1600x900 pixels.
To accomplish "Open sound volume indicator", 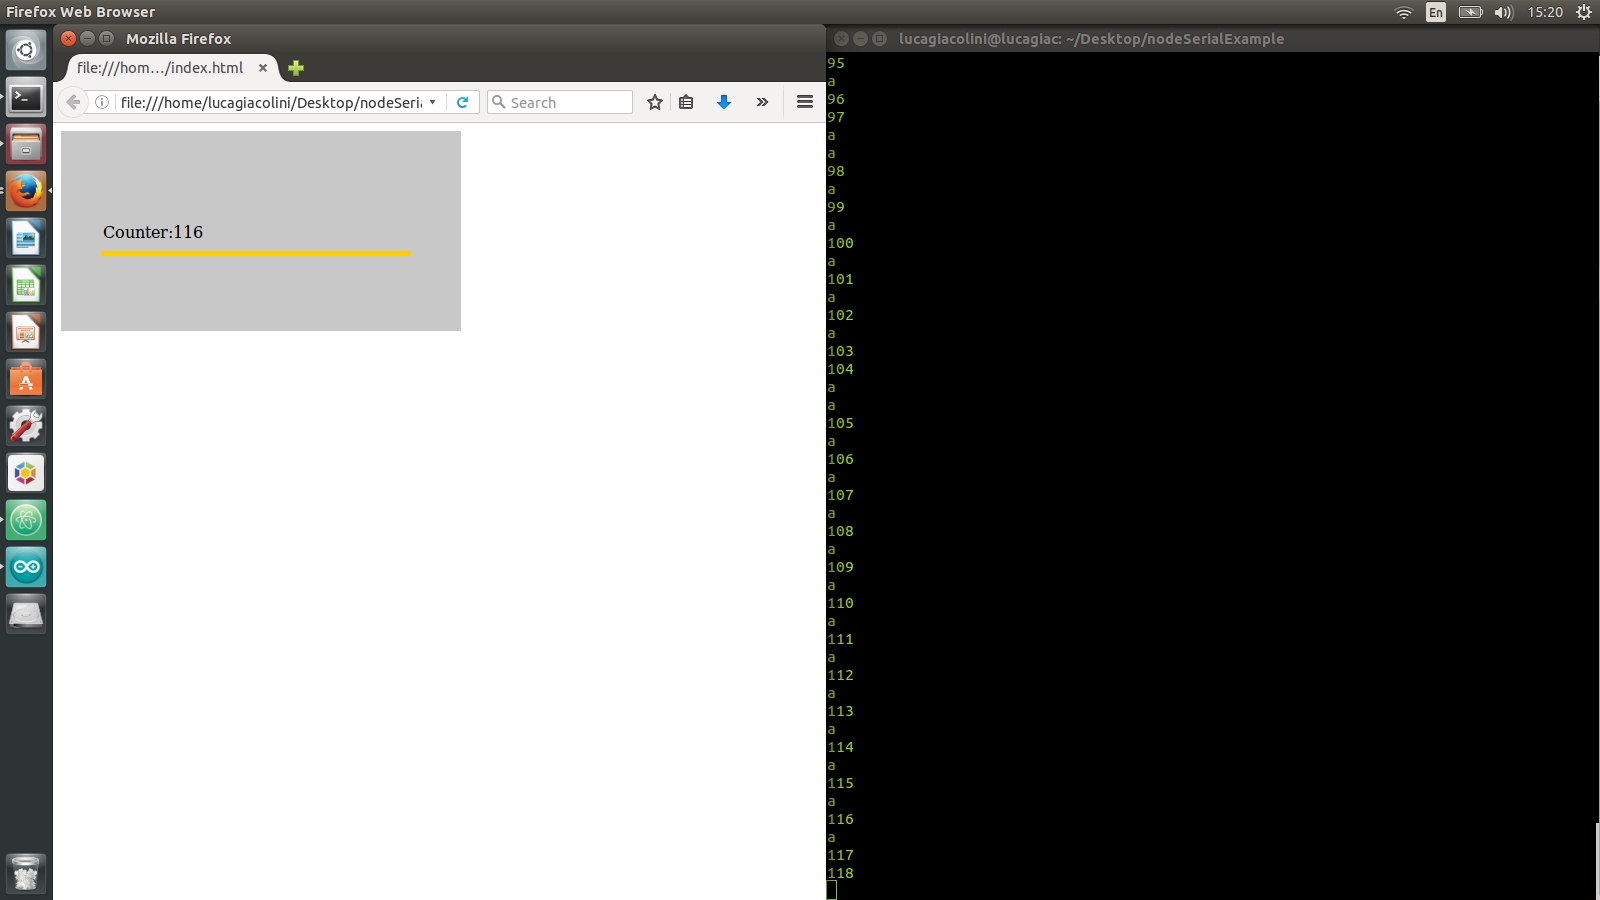I will click(1504, 12).
